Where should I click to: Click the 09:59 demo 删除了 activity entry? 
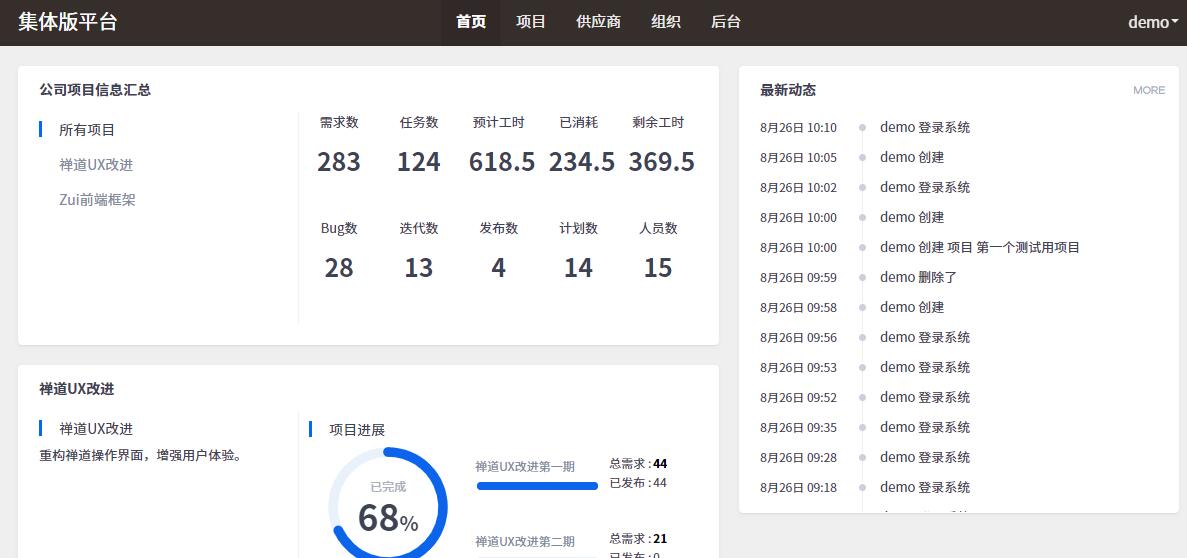(x=918, y=277)
